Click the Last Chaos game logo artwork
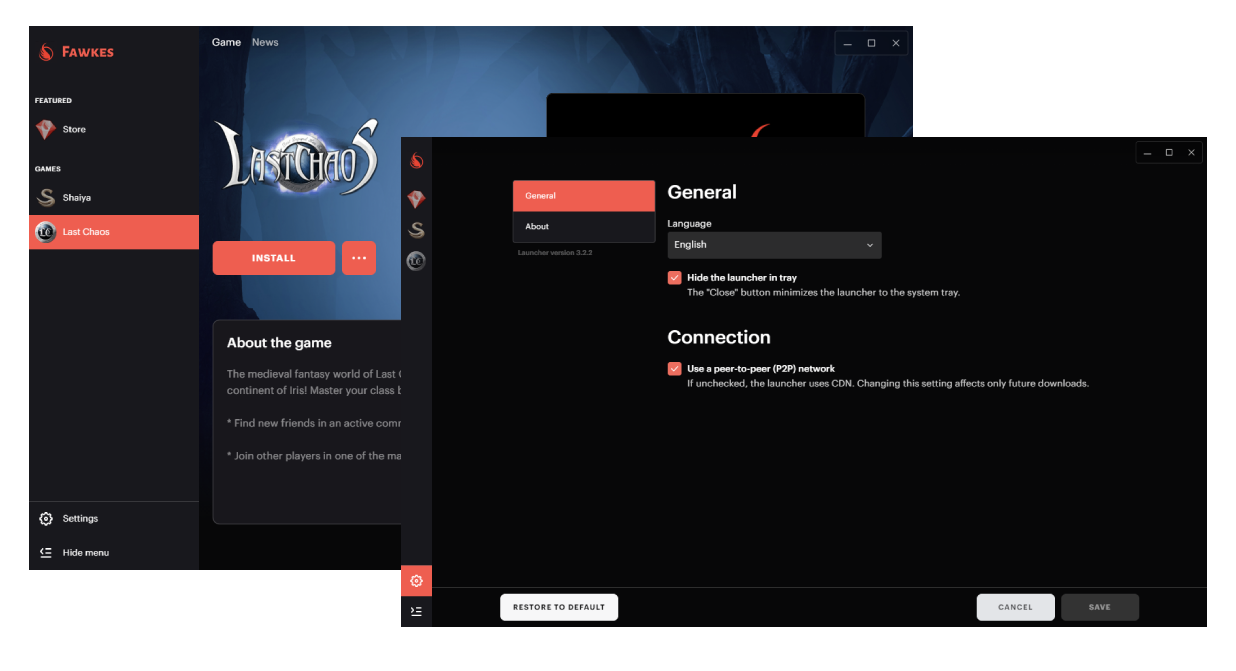 tap(298, 158)
